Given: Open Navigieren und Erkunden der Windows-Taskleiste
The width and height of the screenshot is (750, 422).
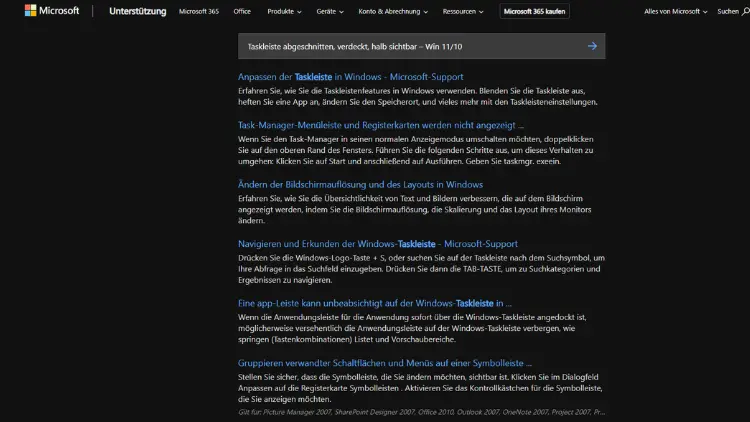Looking at the screenshot, I should pyautogui.click(x=378, y=244).
